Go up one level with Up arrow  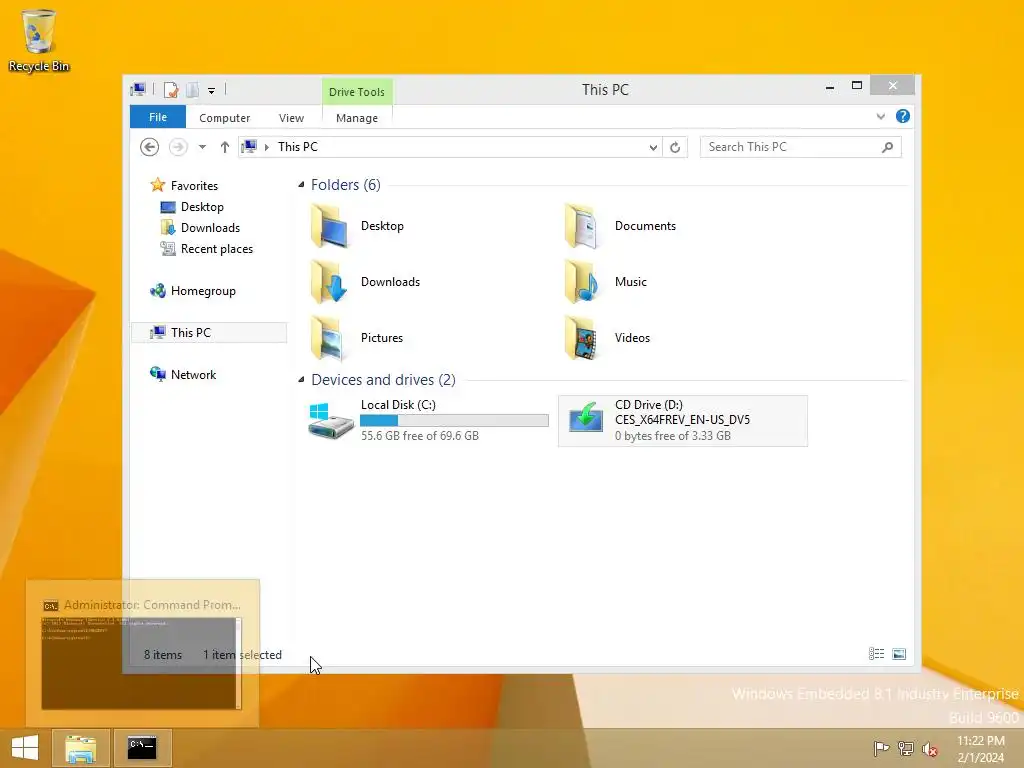coord(225,147)
